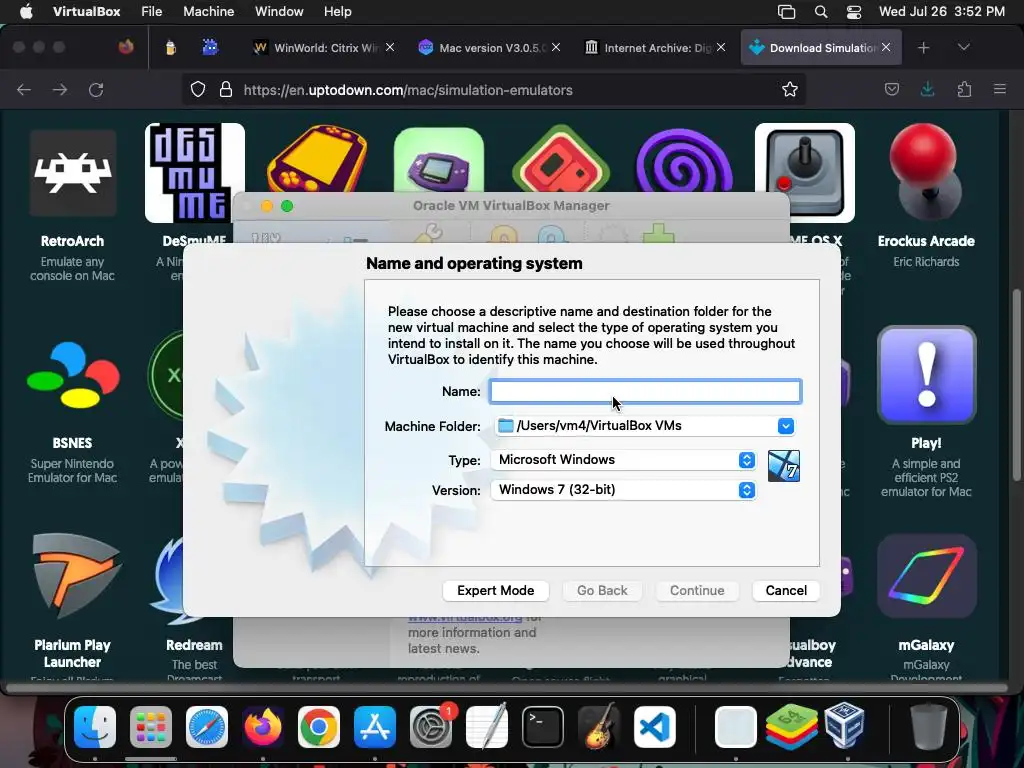
Task: Open a new browser tab
Action: click(923, 48)
